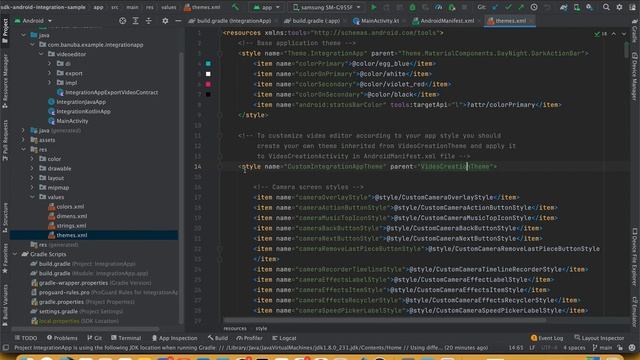Screen dimensions: 640x360
Task: Expand the drawable folder
Action: coord(32,168)
